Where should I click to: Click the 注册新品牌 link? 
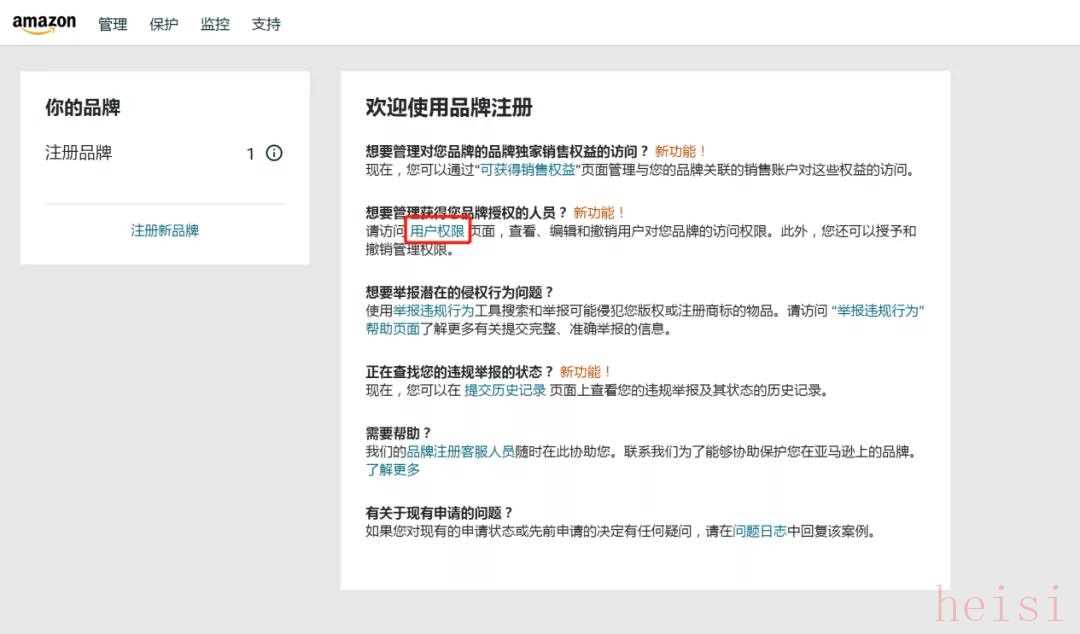(x=165, y=230)
